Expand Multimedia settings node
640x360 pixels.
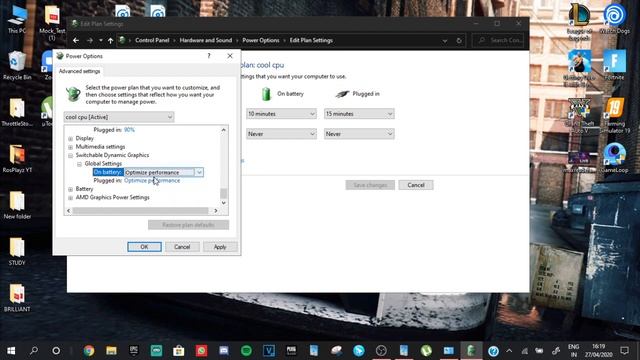point(70,147)
